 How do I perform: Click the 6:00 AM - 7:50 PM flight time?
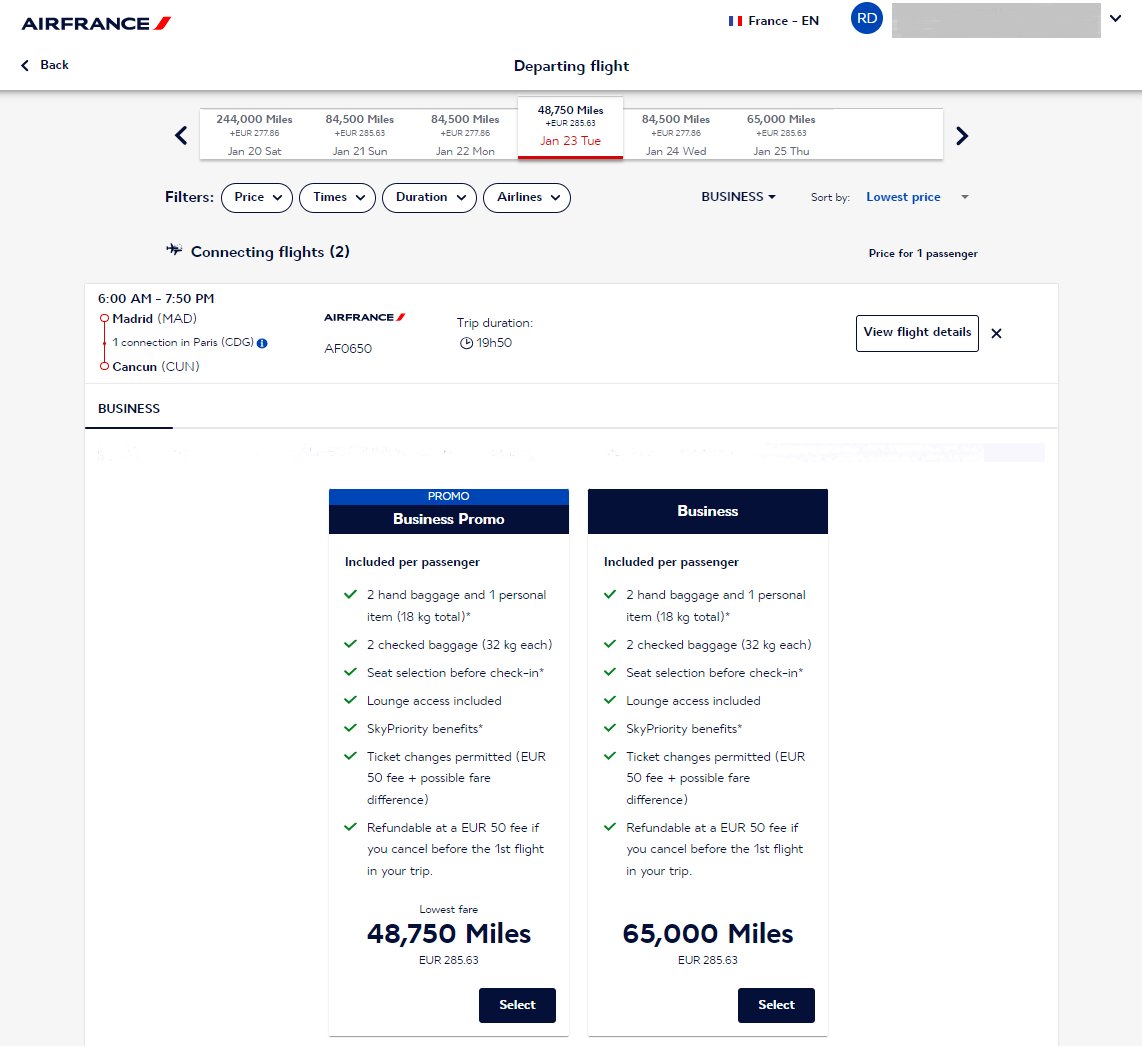pyautogui.click(x=156, y=299)
